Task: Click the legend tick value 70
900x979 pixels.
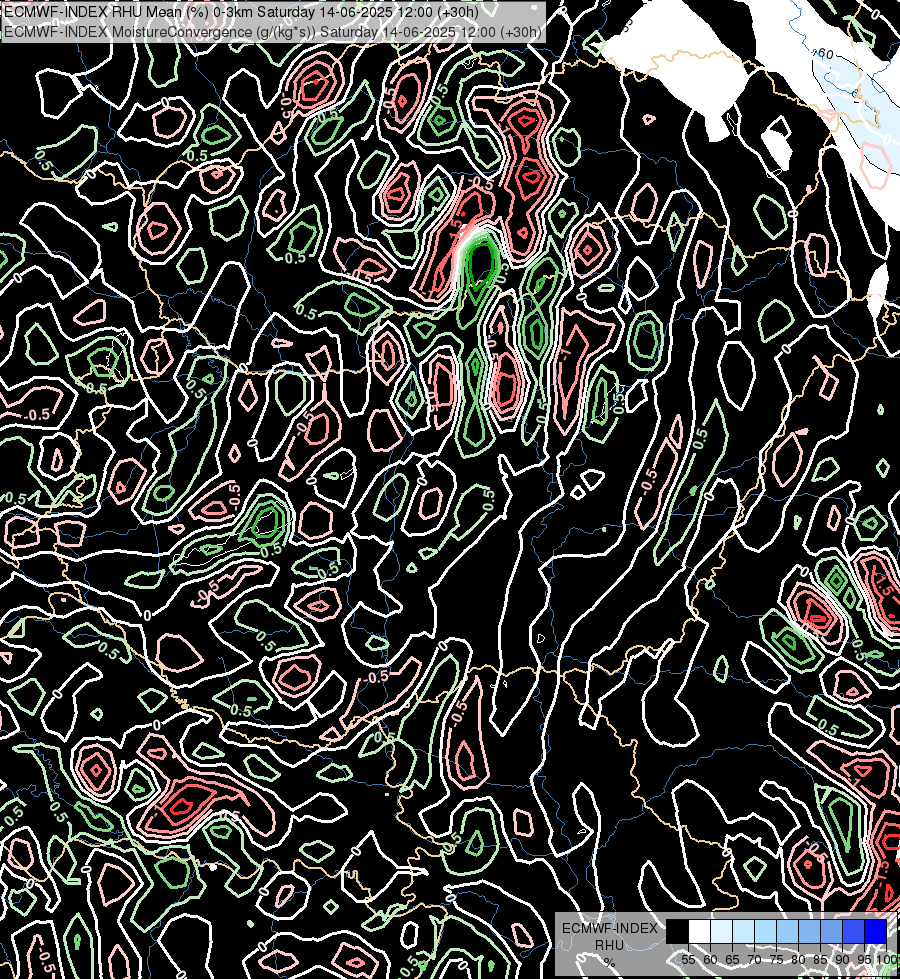Action: click(754, 960)
